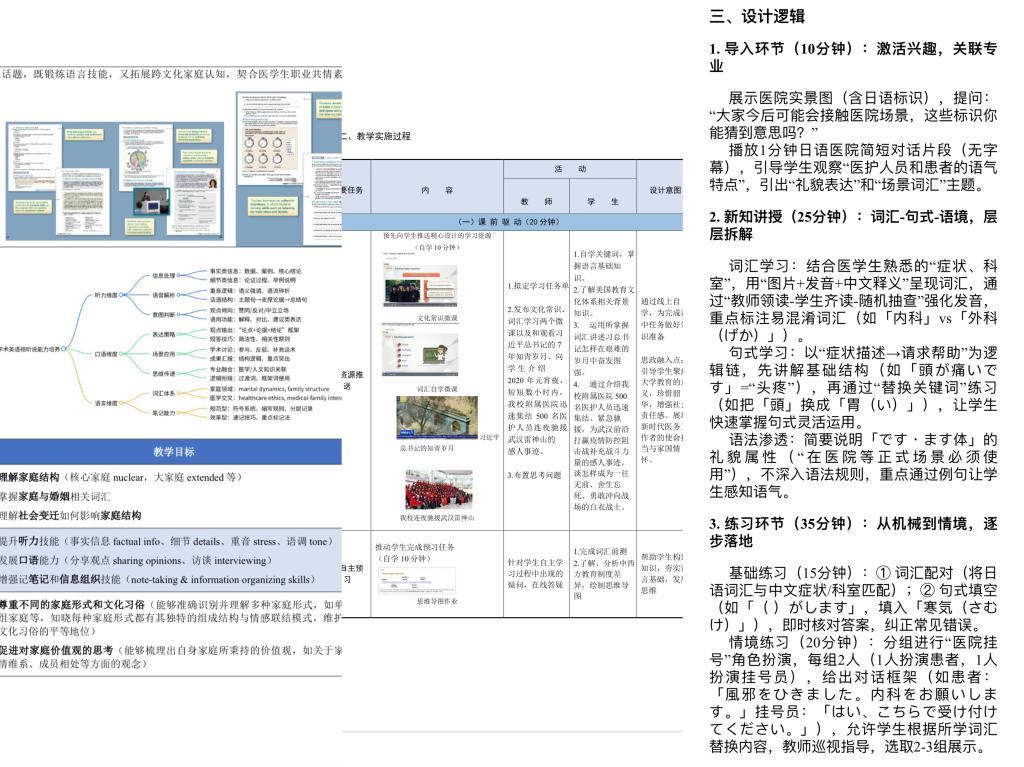Click the 教师 column header
Screen dimensions: 1024x767
(x=535, y=200)
